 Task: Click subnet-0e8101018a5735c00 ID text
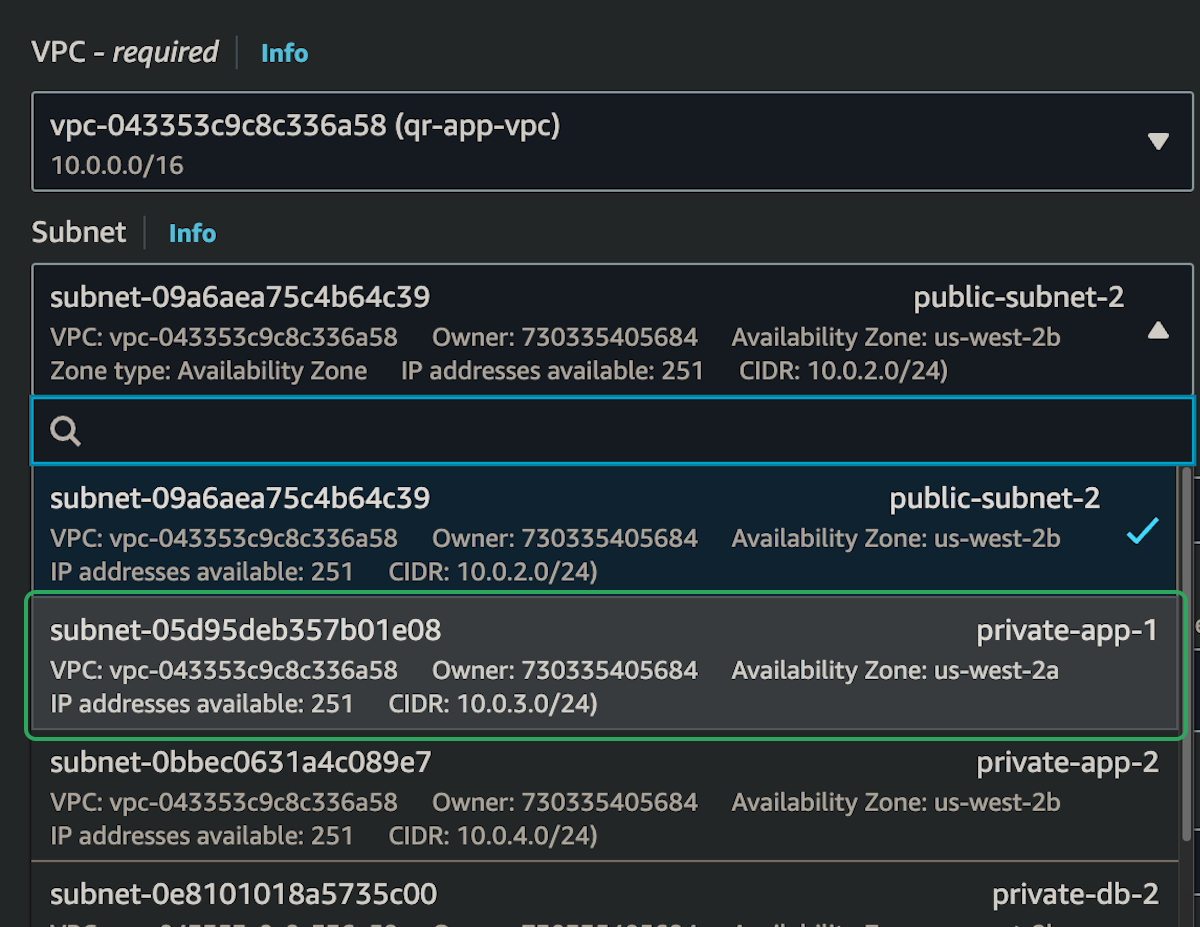coord(244,893)
